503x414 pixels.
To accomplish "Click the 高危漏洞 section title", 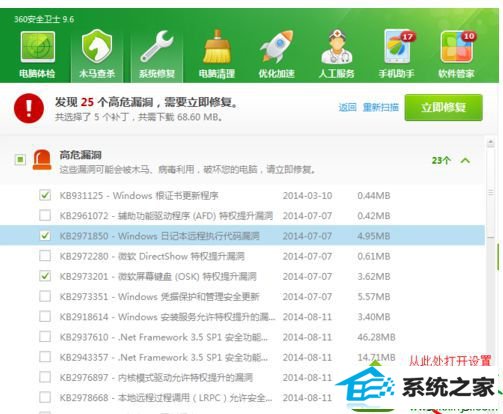I will coord(80,155).
